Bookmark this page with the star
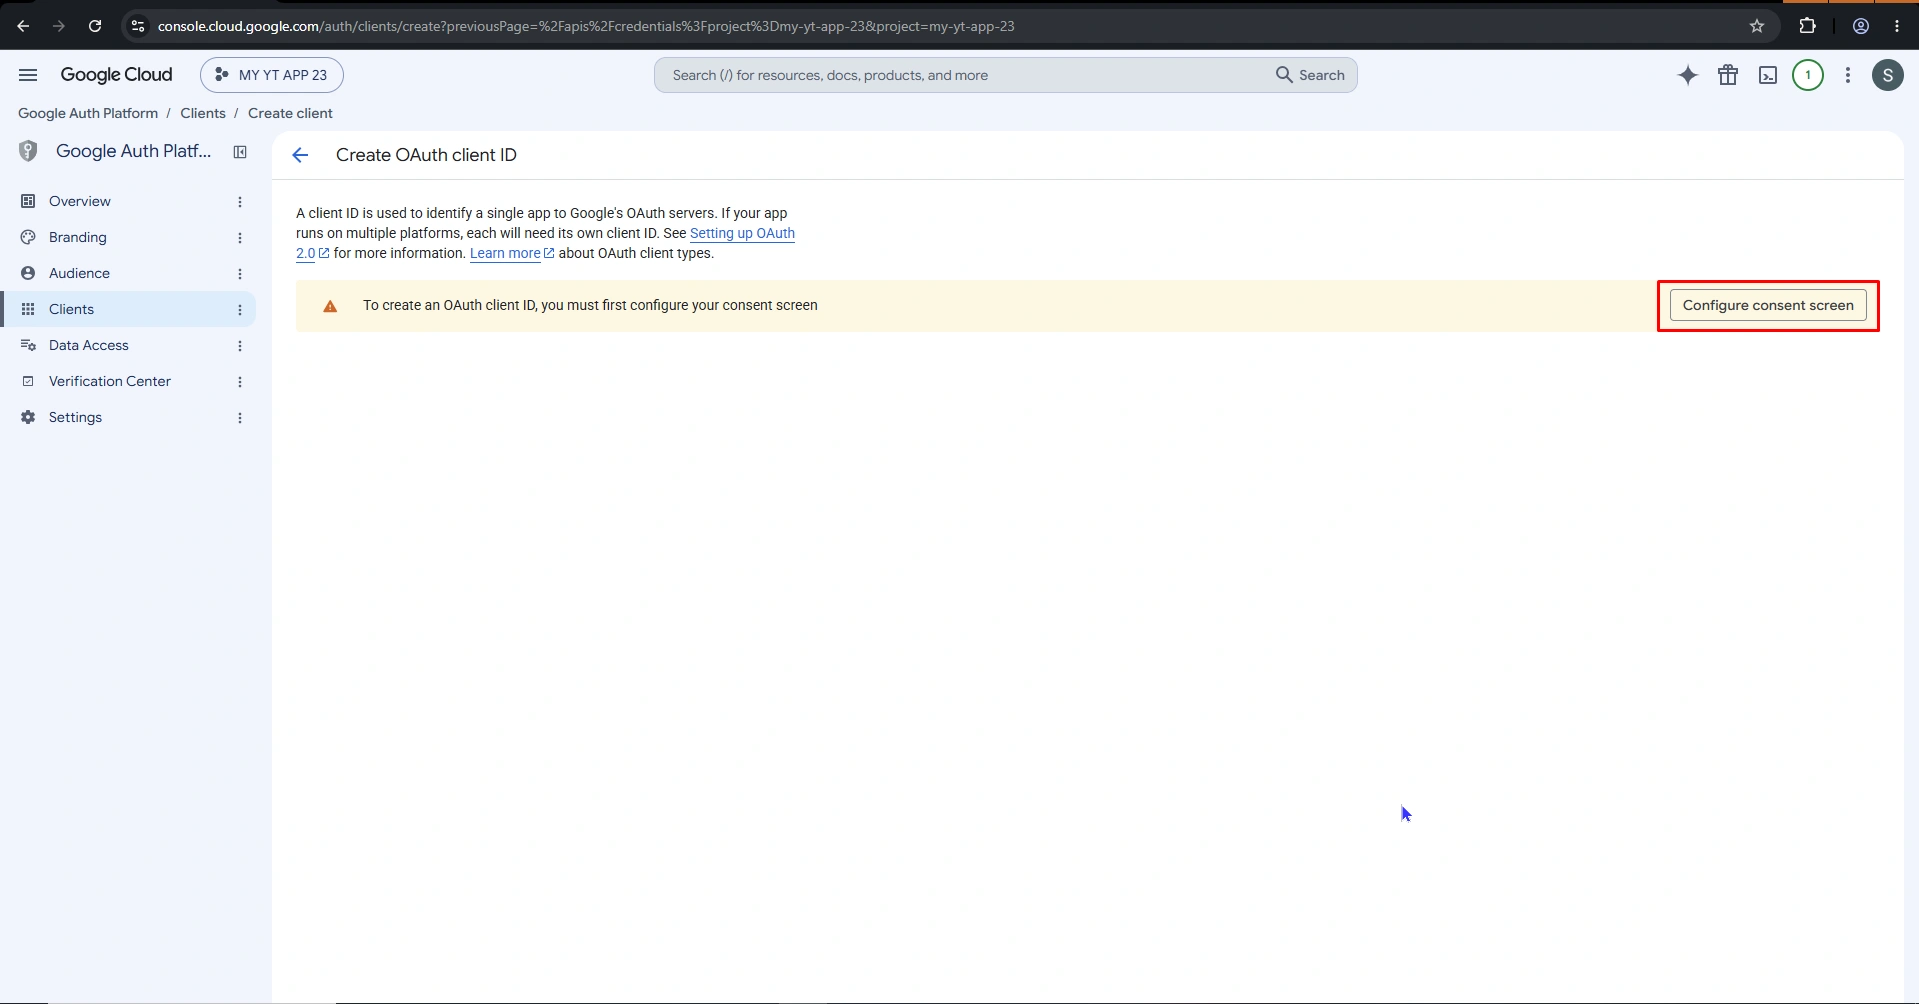 pyautogui.click(x=1757, y=26)
